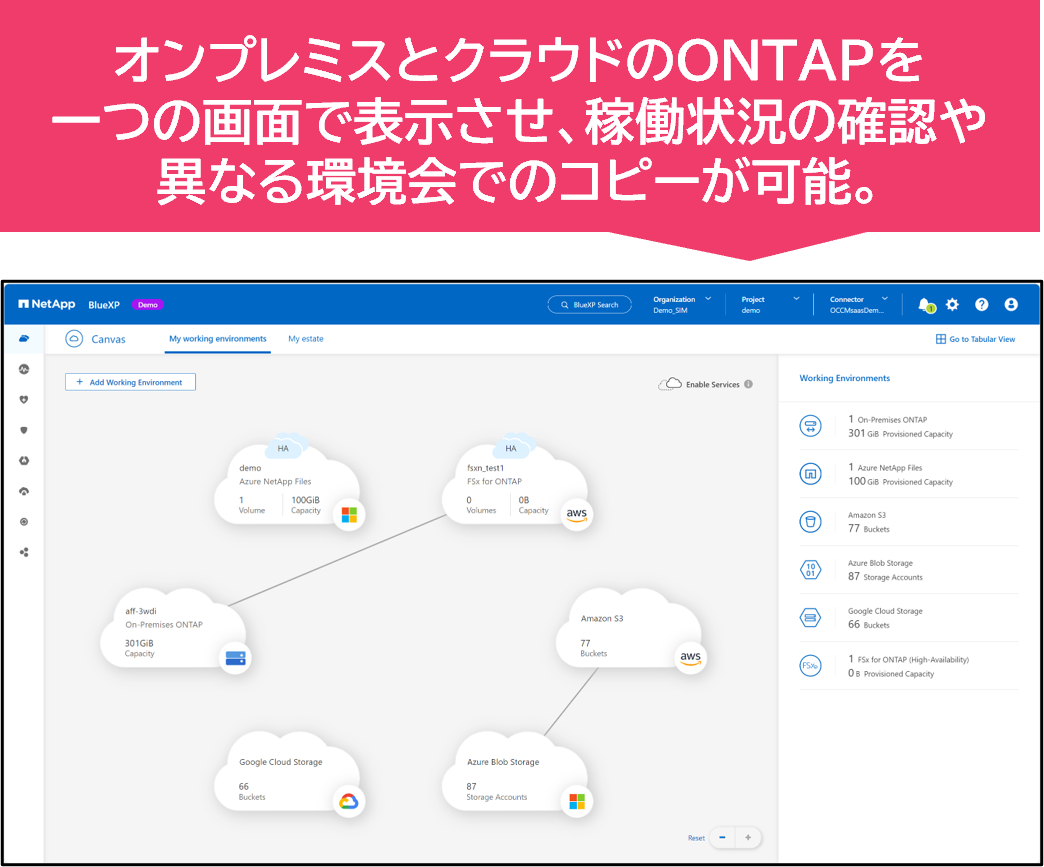Click the aws logo on fsxn_test1 cloud
This screenshot has height=867, width=1044.
tap(577, 514)
